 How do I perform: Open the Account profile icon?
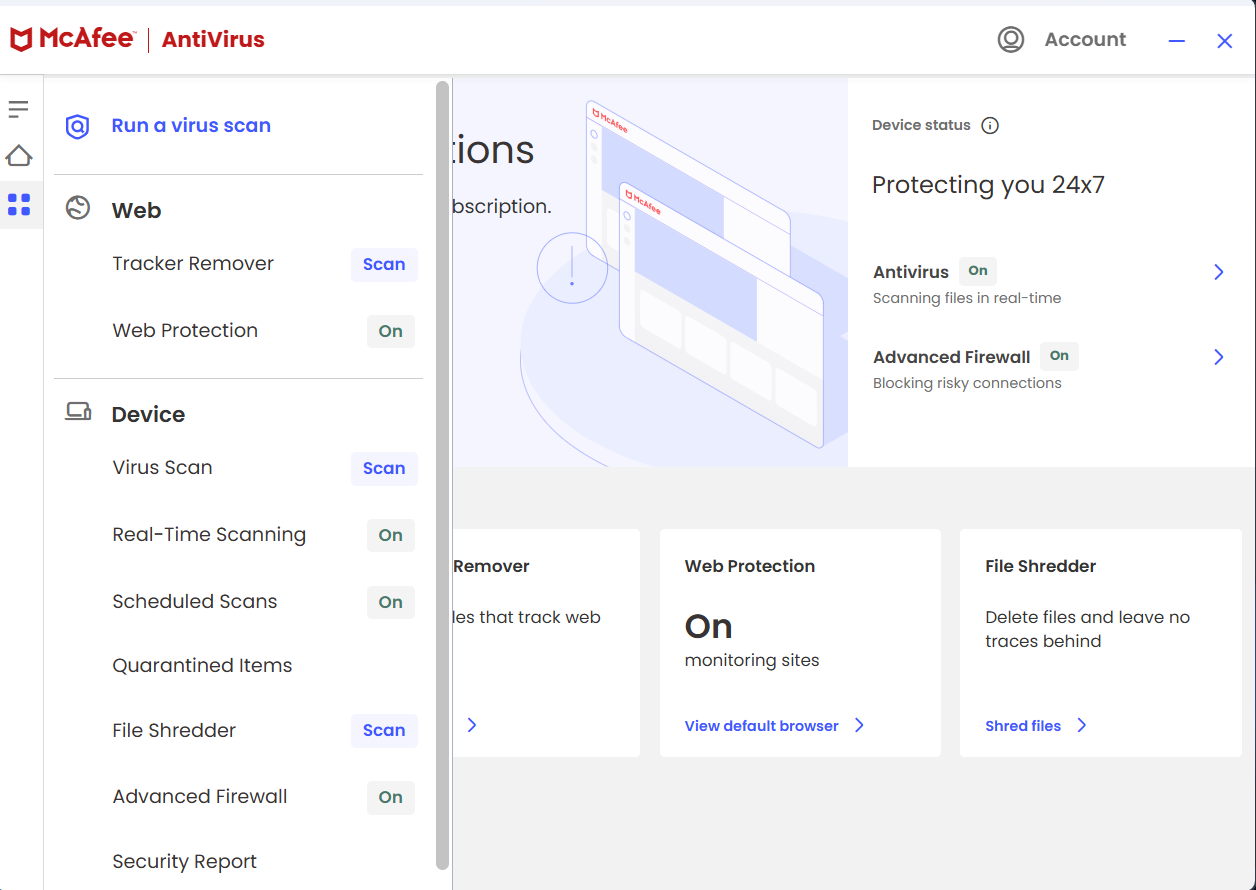1011,40
